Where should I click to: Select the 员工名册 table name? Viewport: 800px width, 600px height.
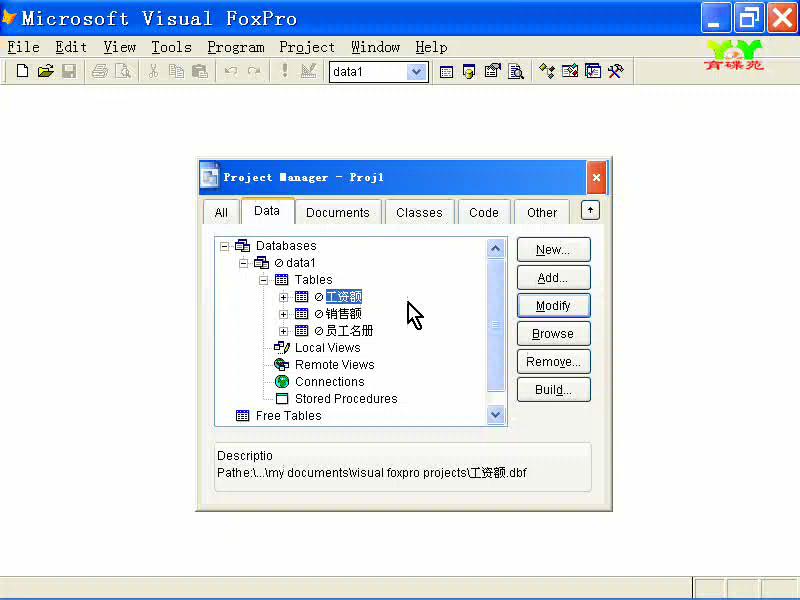349,331
